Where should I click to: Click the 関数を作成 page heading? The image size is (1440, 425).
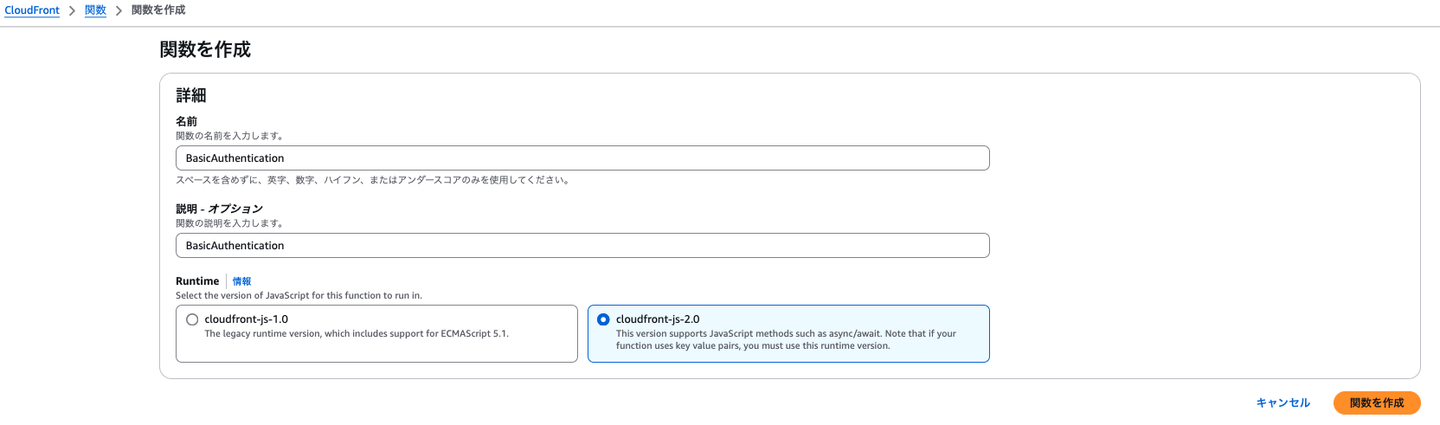coord(205,49)
